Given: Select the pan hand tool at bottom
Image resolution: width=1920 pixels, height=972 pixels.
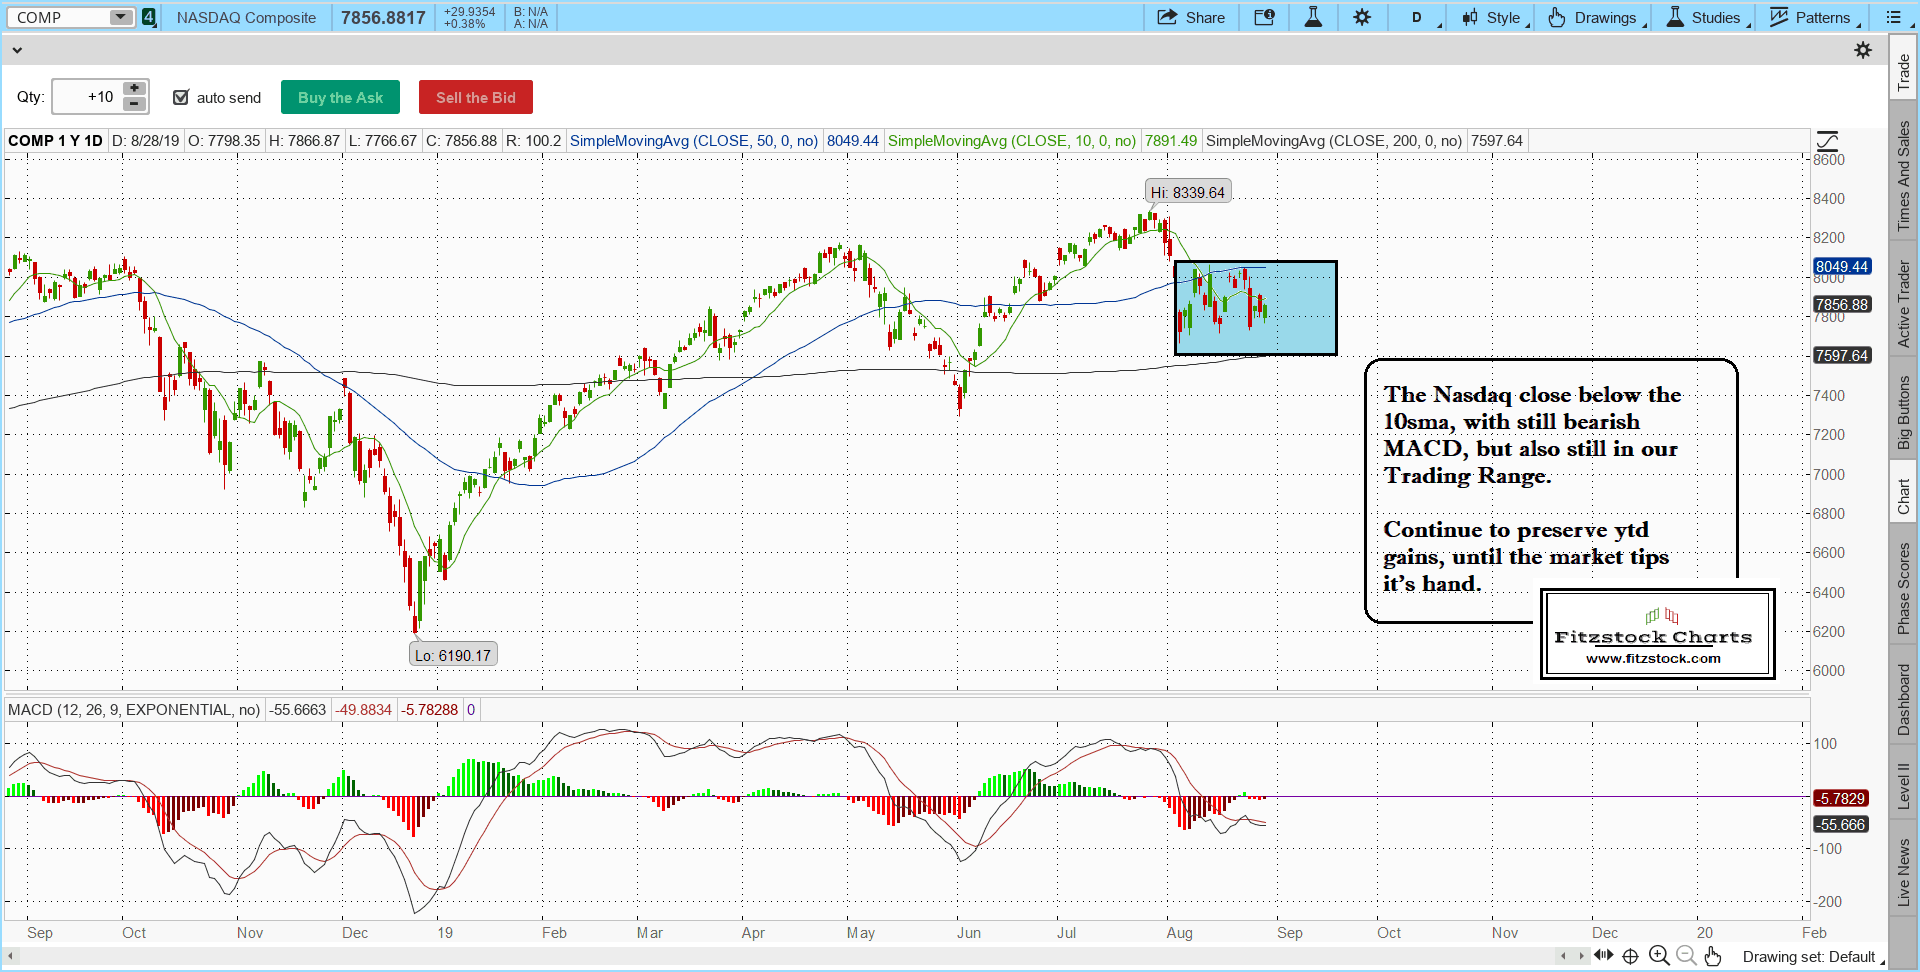Looking at the screenshot, I should coord(1713,956).
